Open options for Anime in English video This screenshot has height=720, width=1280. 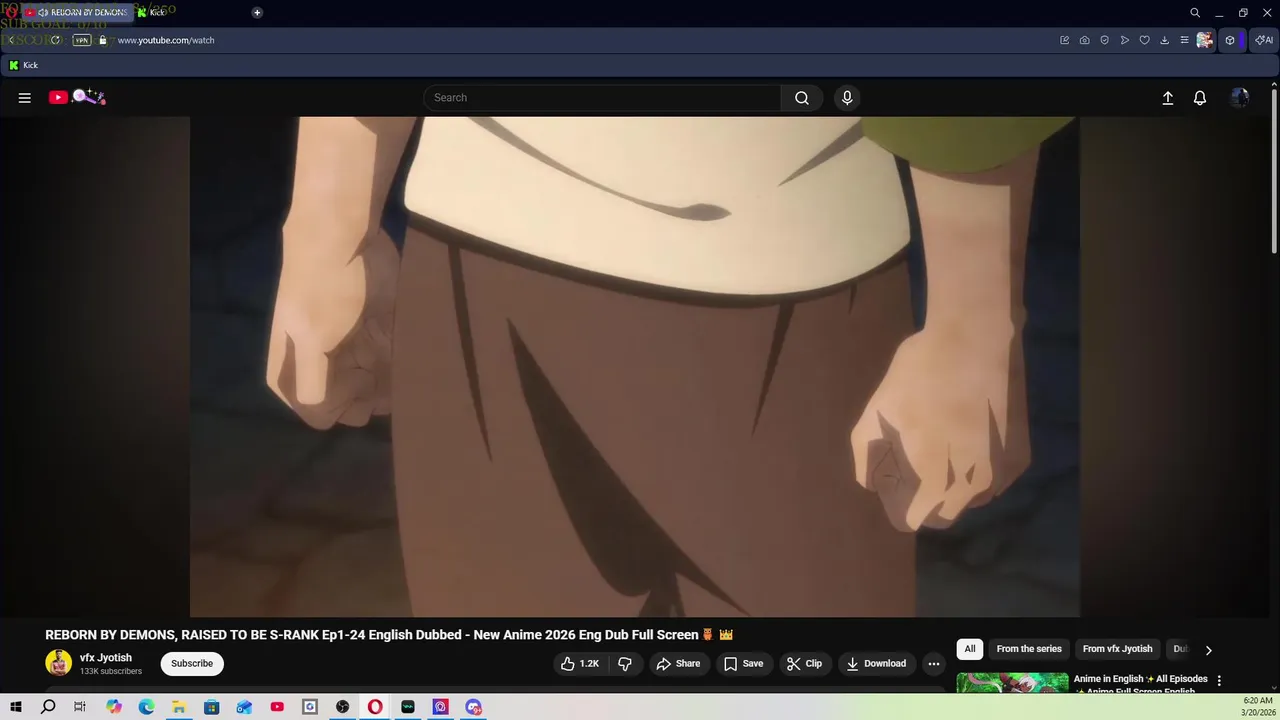(1218, 681)
